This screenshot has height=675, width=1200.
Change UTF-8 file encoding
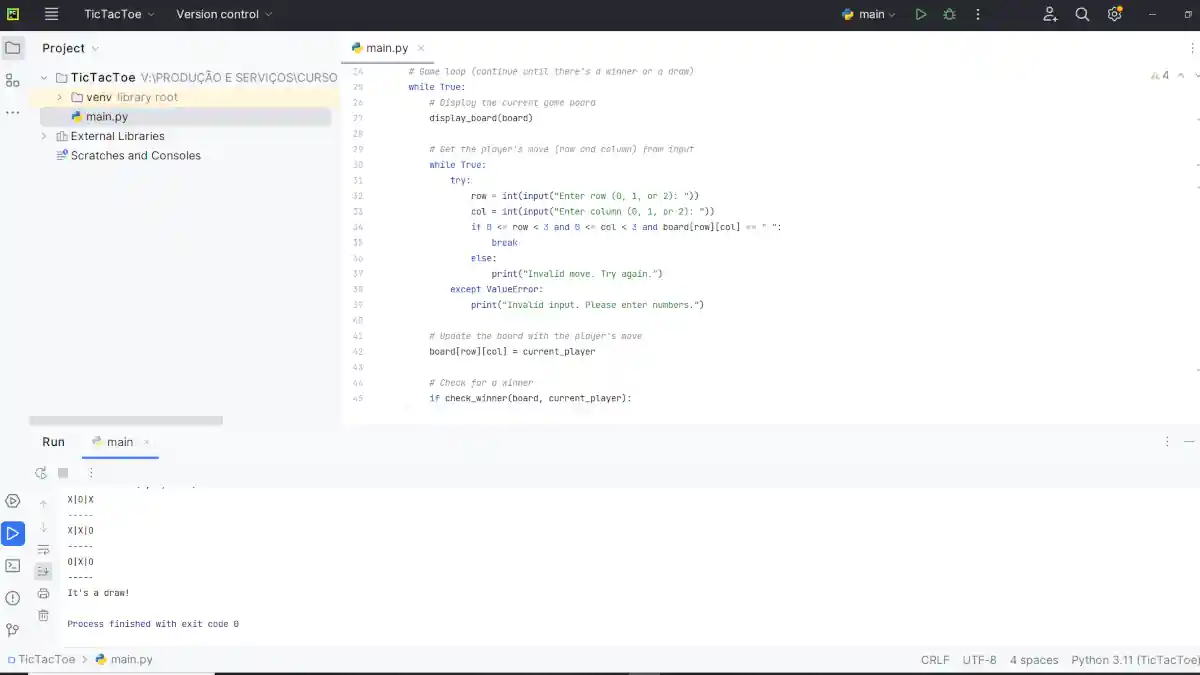click(x=979, y=660)
